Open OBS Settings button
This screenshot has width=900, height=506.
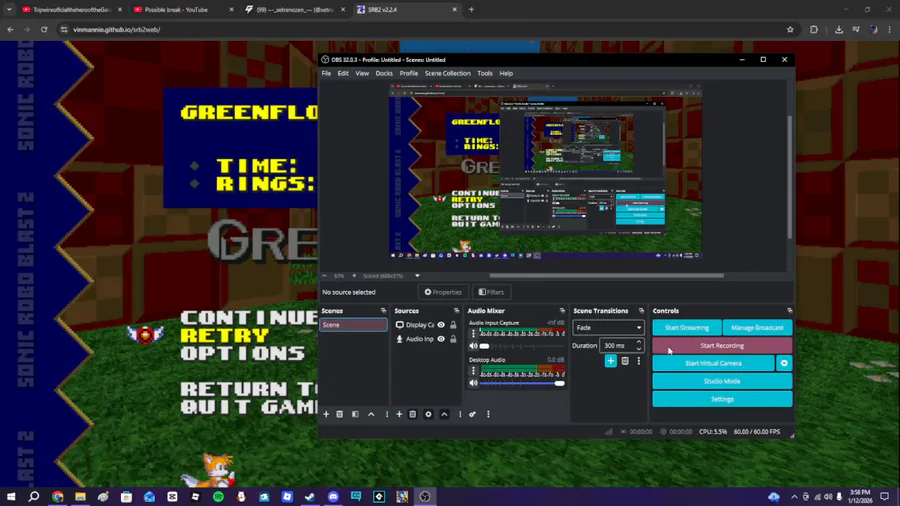[x=722, y=399]
